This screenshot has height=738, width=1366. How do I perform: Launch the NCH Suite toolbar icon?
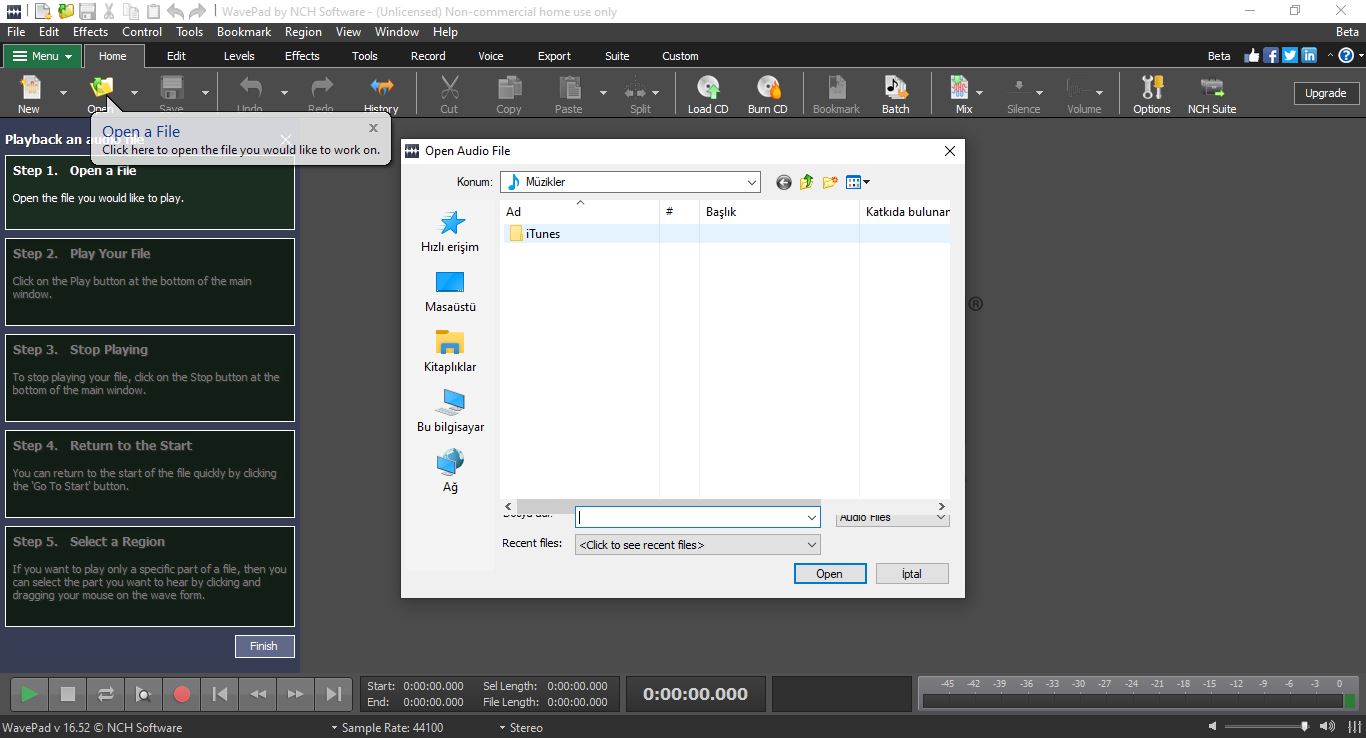1212,94
